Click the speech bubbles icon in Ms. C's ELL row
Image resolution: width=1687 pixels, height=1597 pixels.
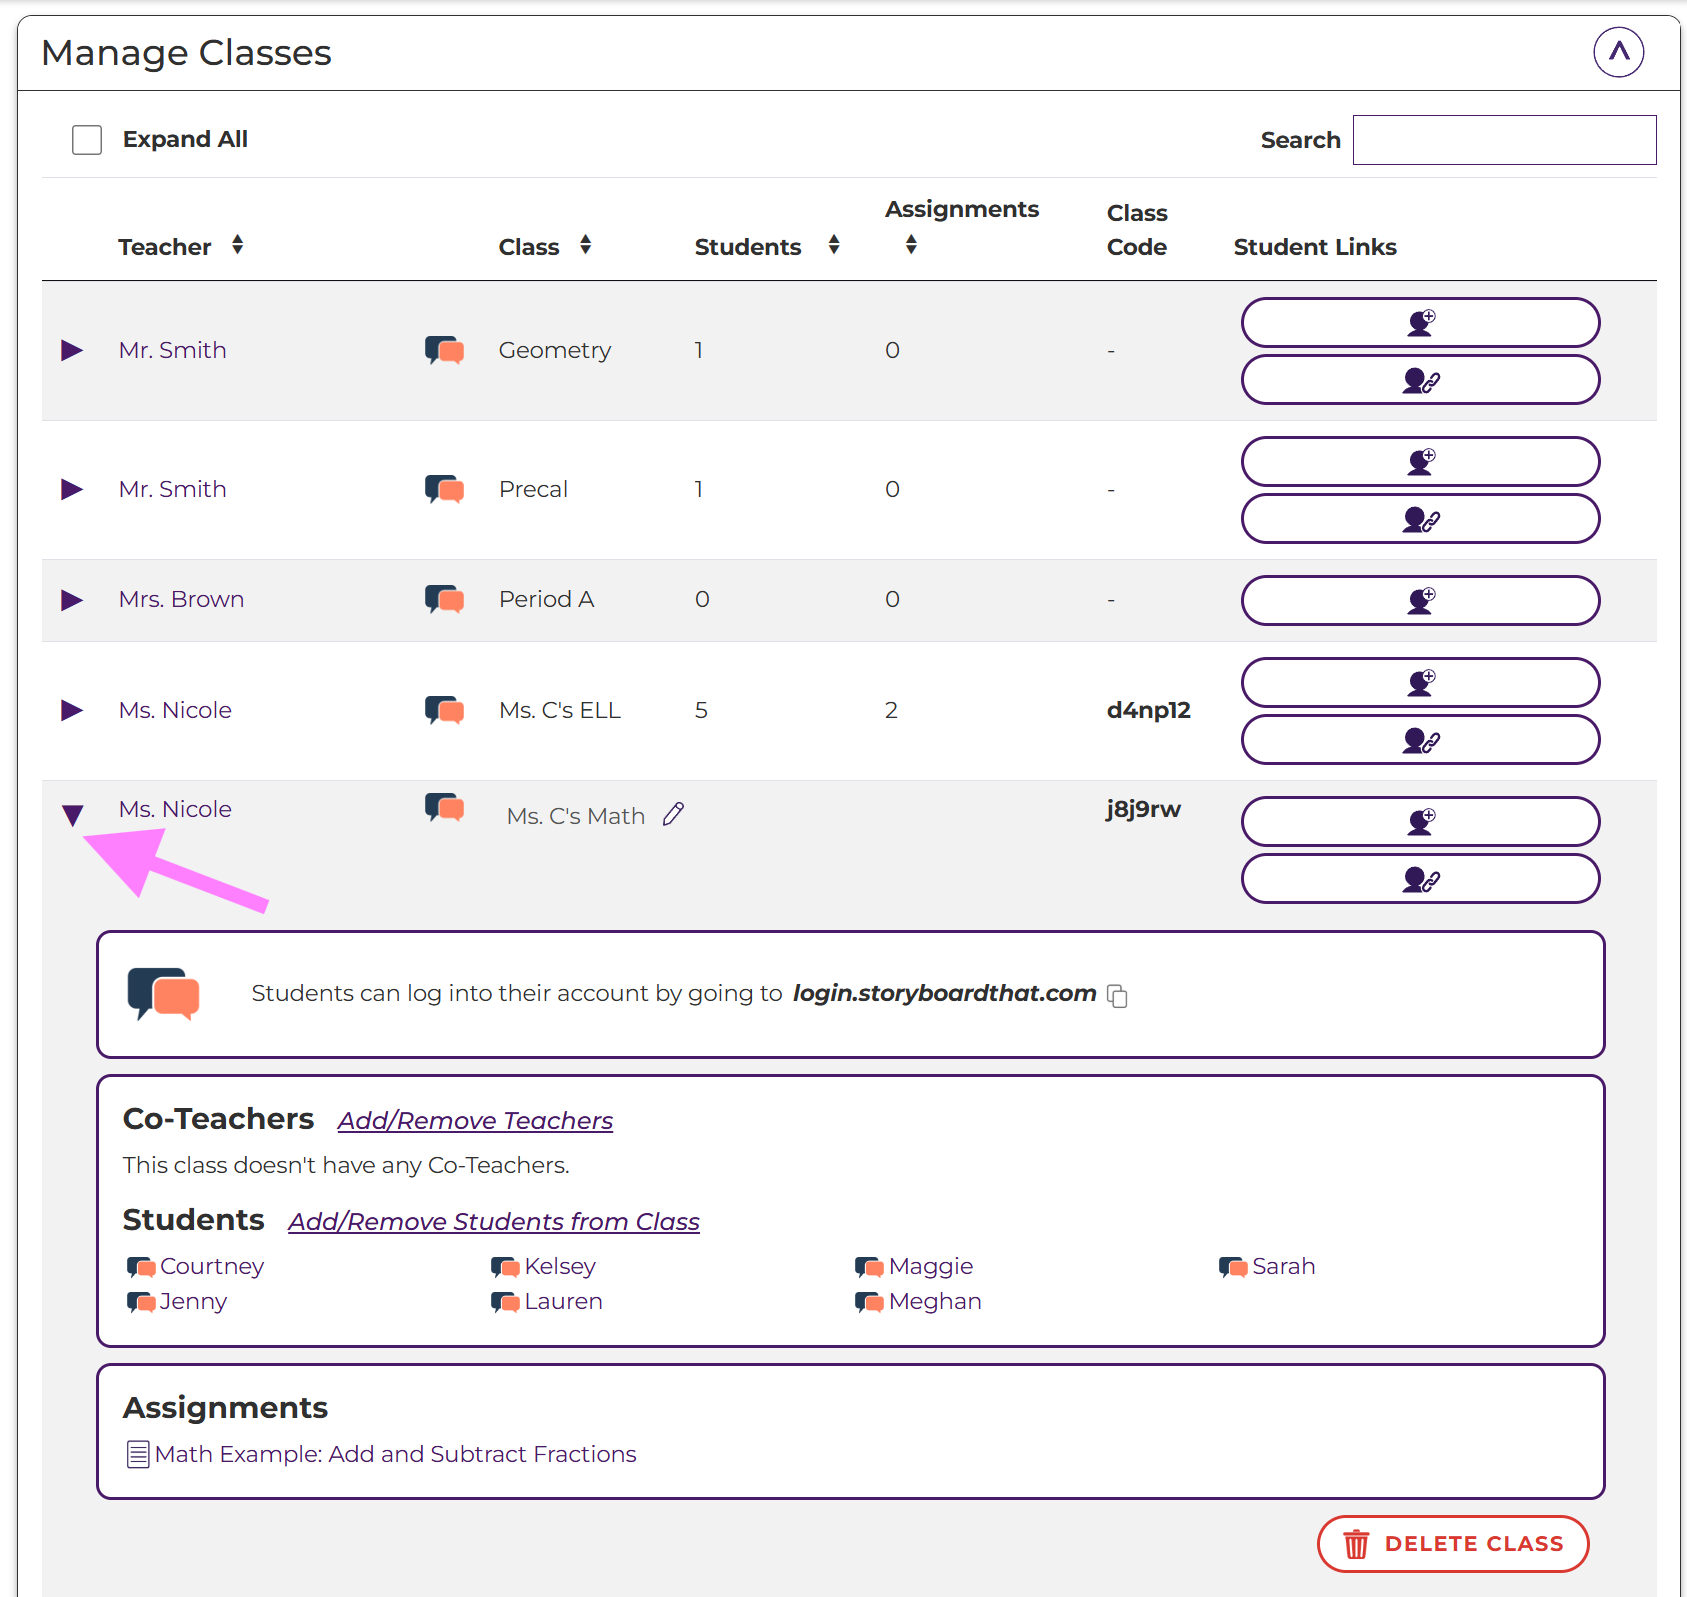pyautogui.click(x=444, y=710)
